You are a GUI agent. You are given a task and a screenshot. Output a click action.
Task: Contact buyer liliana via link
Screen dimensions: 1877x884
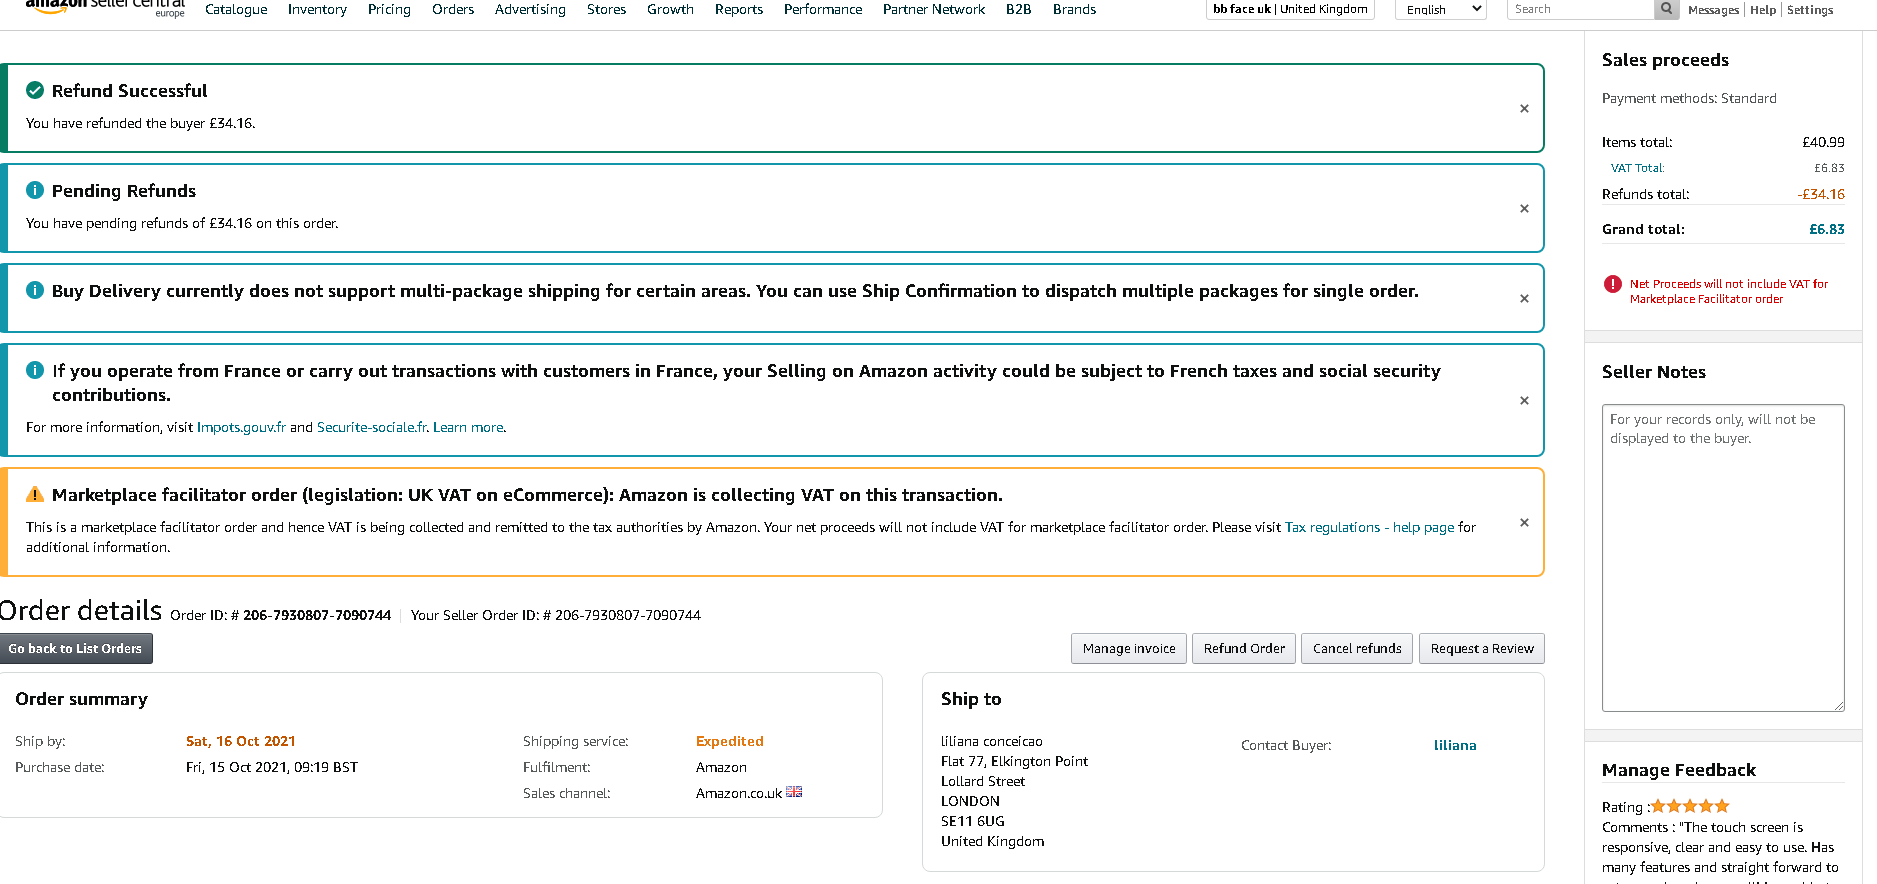coord(1455,745)
